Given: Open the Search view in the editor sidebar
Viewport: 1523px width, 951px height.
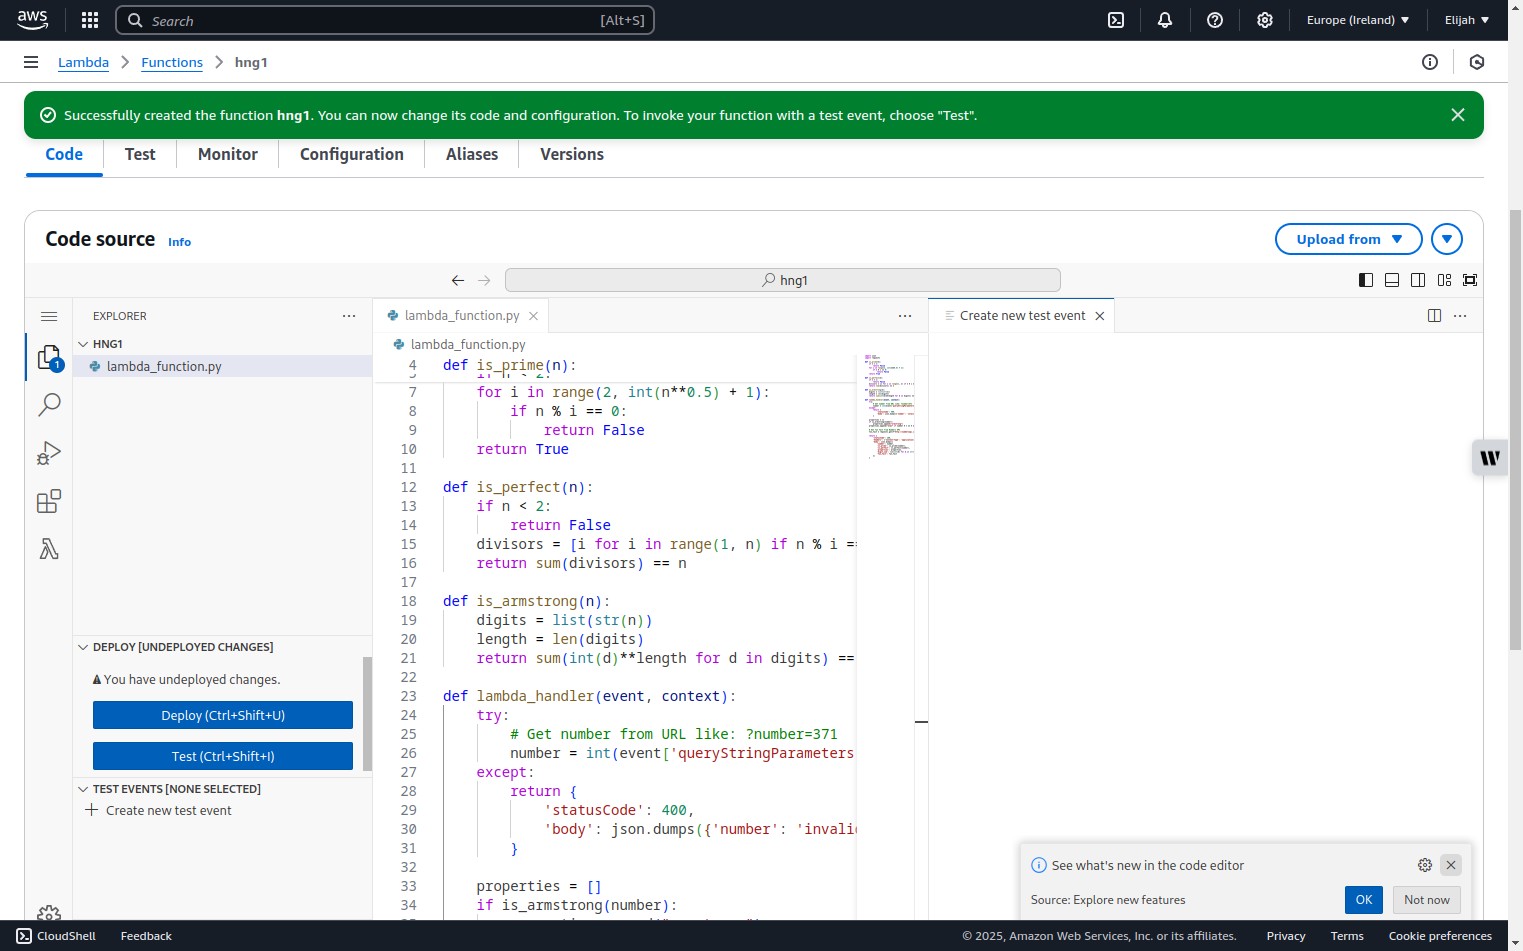Looking at the screenshot, I should click(49, 404).
